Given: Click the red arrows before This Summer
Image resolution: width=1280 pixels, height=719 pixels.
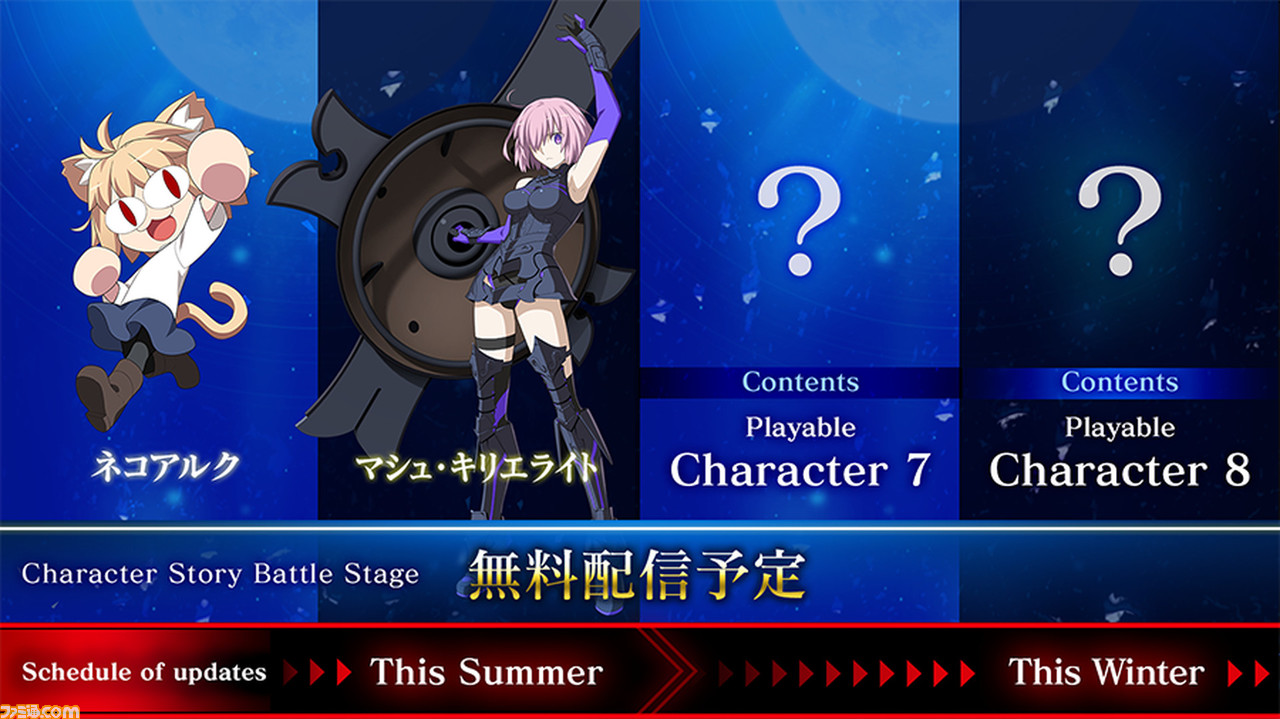Looking at the screenshot, I should [320, 672].
